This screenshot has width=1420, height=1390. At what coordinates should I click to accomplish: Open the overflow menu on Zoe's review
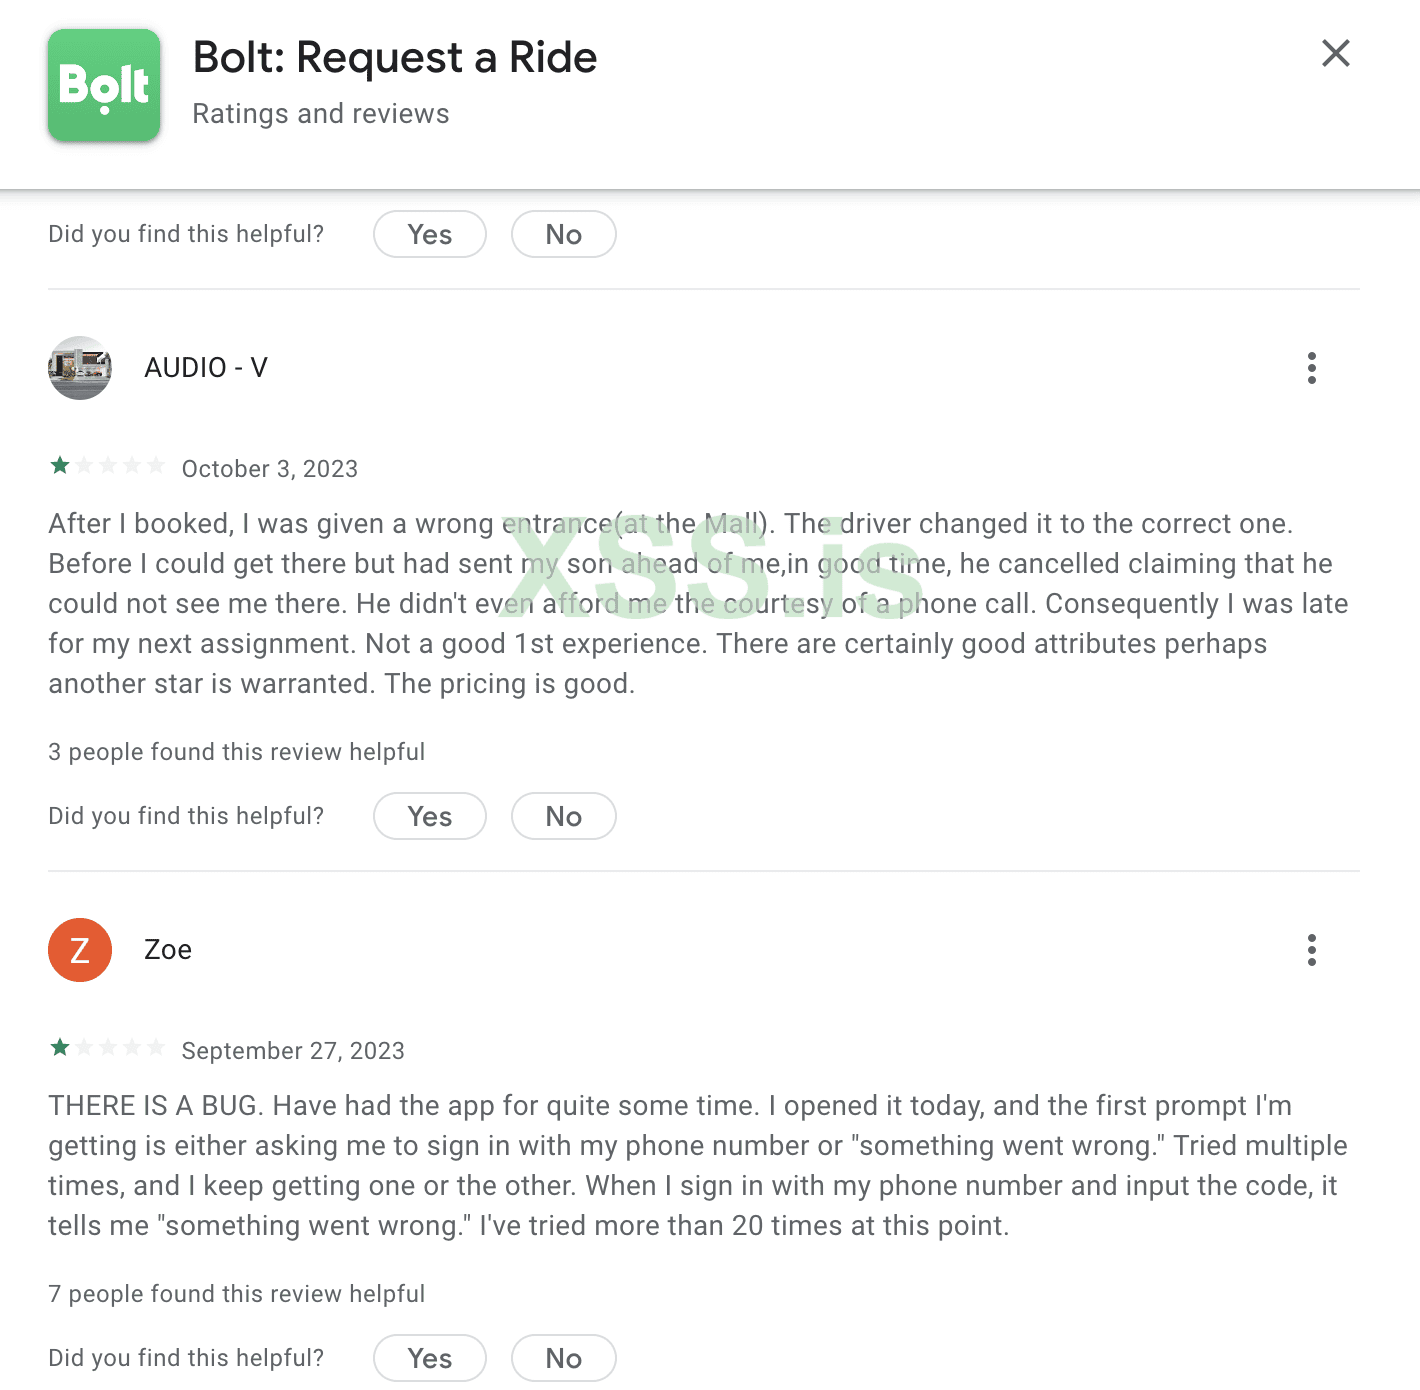1311,950
